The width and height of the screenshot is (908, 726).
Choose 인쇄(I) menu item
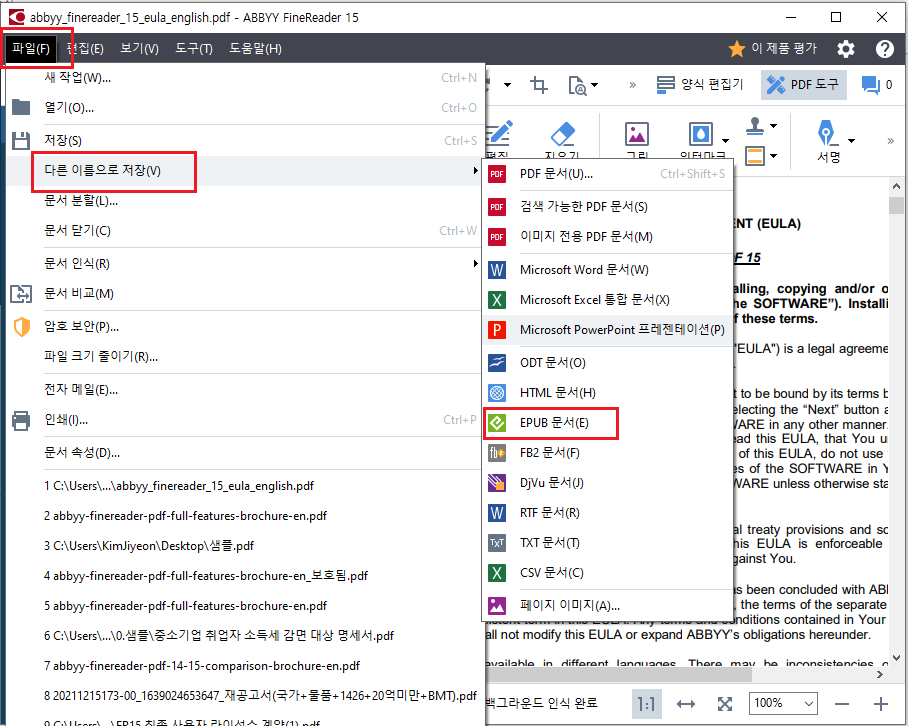(x=244, y=420)
